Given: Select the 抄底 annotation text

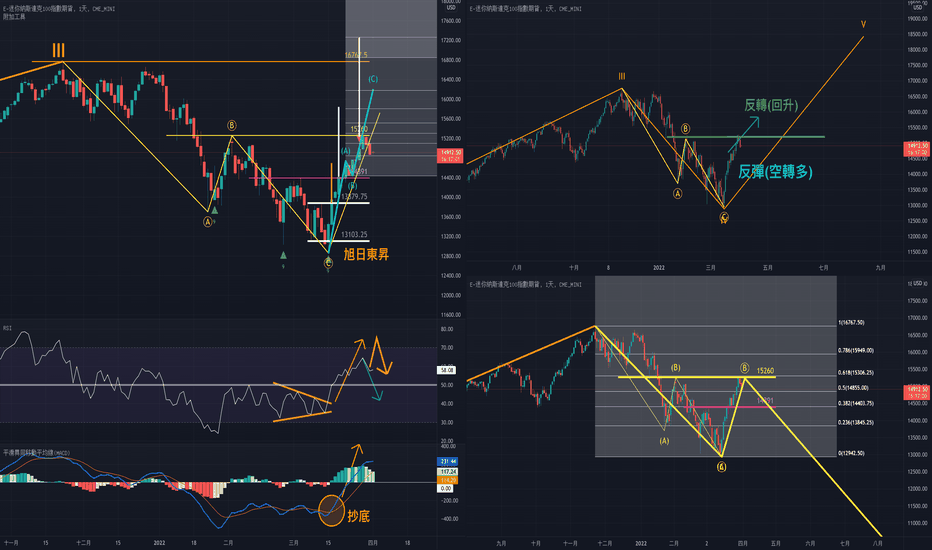Looking at the screenshot, I should (358, 516).
